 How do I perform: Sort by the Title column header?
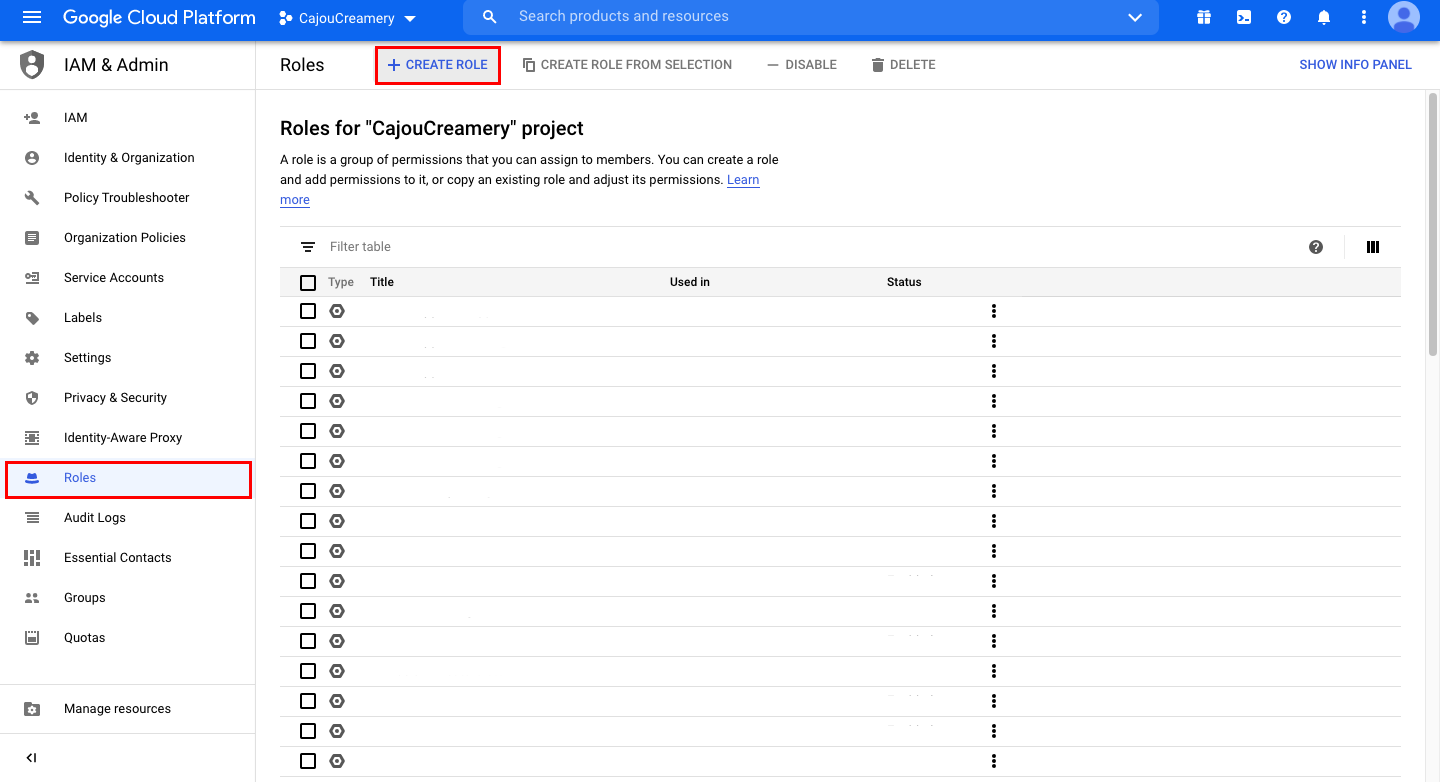pyautogui.click(x=382, y=282)
